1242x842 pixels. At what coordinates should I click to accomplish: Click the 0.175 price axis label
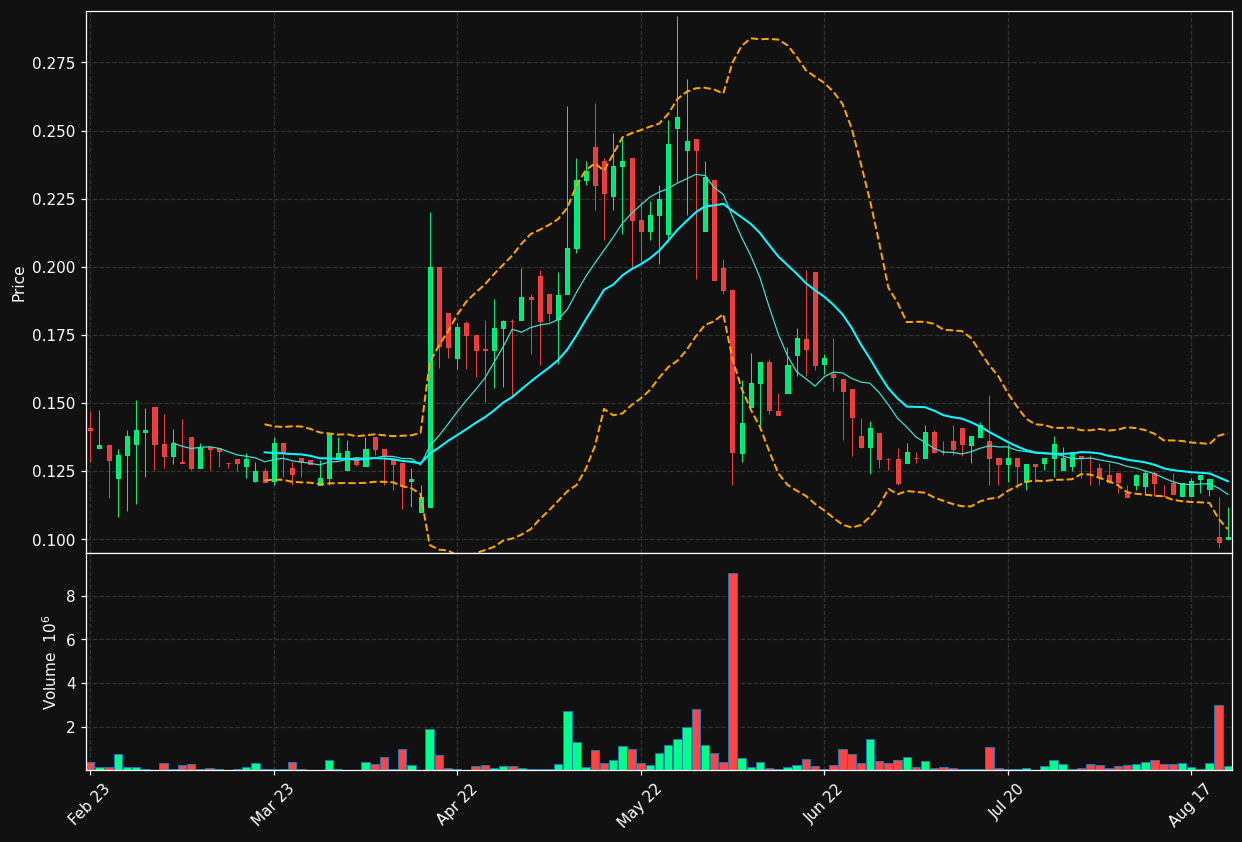55,335
